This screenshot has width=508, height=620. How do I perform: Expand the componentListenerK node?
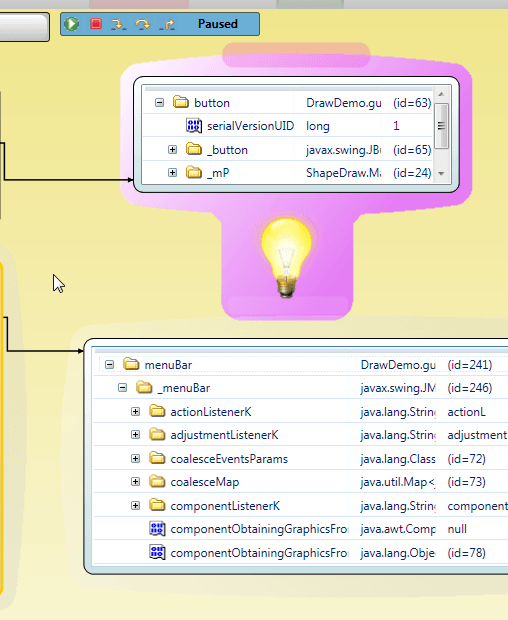tap(136, 506)
